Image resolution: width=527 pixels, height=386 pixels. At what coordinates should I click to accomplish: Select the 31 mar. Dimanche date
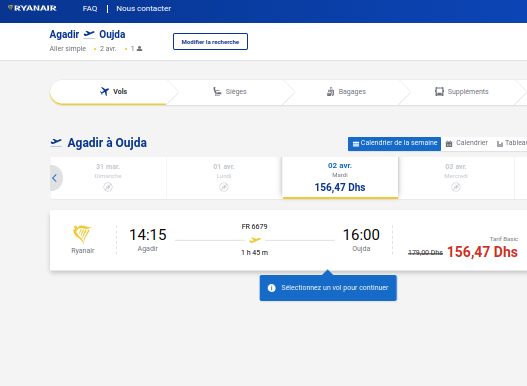[x=108, y=178]
